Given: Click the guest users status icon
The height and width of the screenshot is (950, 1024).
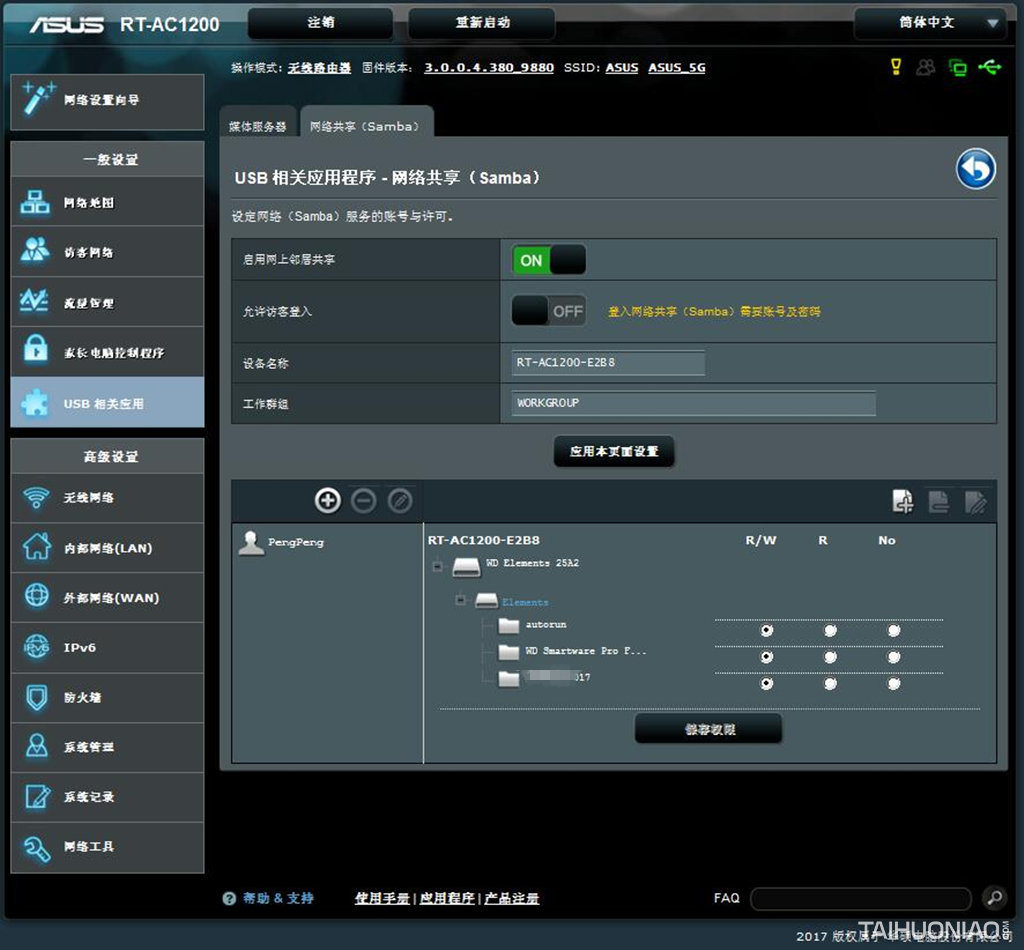Looking at the screenshot, I should (925, 67).
